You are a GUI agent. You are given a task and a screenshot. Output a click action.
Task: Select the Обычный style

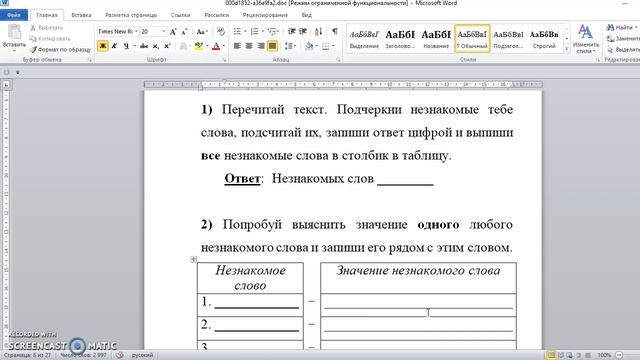[472, 38]
